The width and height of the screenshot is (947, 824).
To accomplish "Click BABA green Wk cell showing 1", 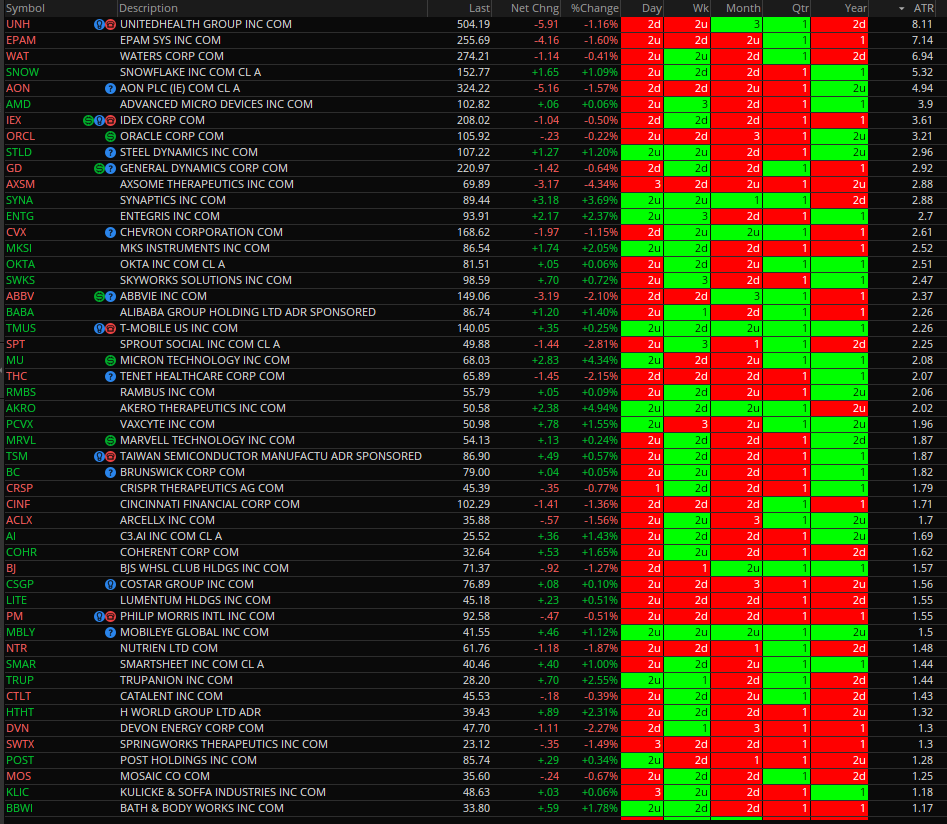I will point(687,313).
